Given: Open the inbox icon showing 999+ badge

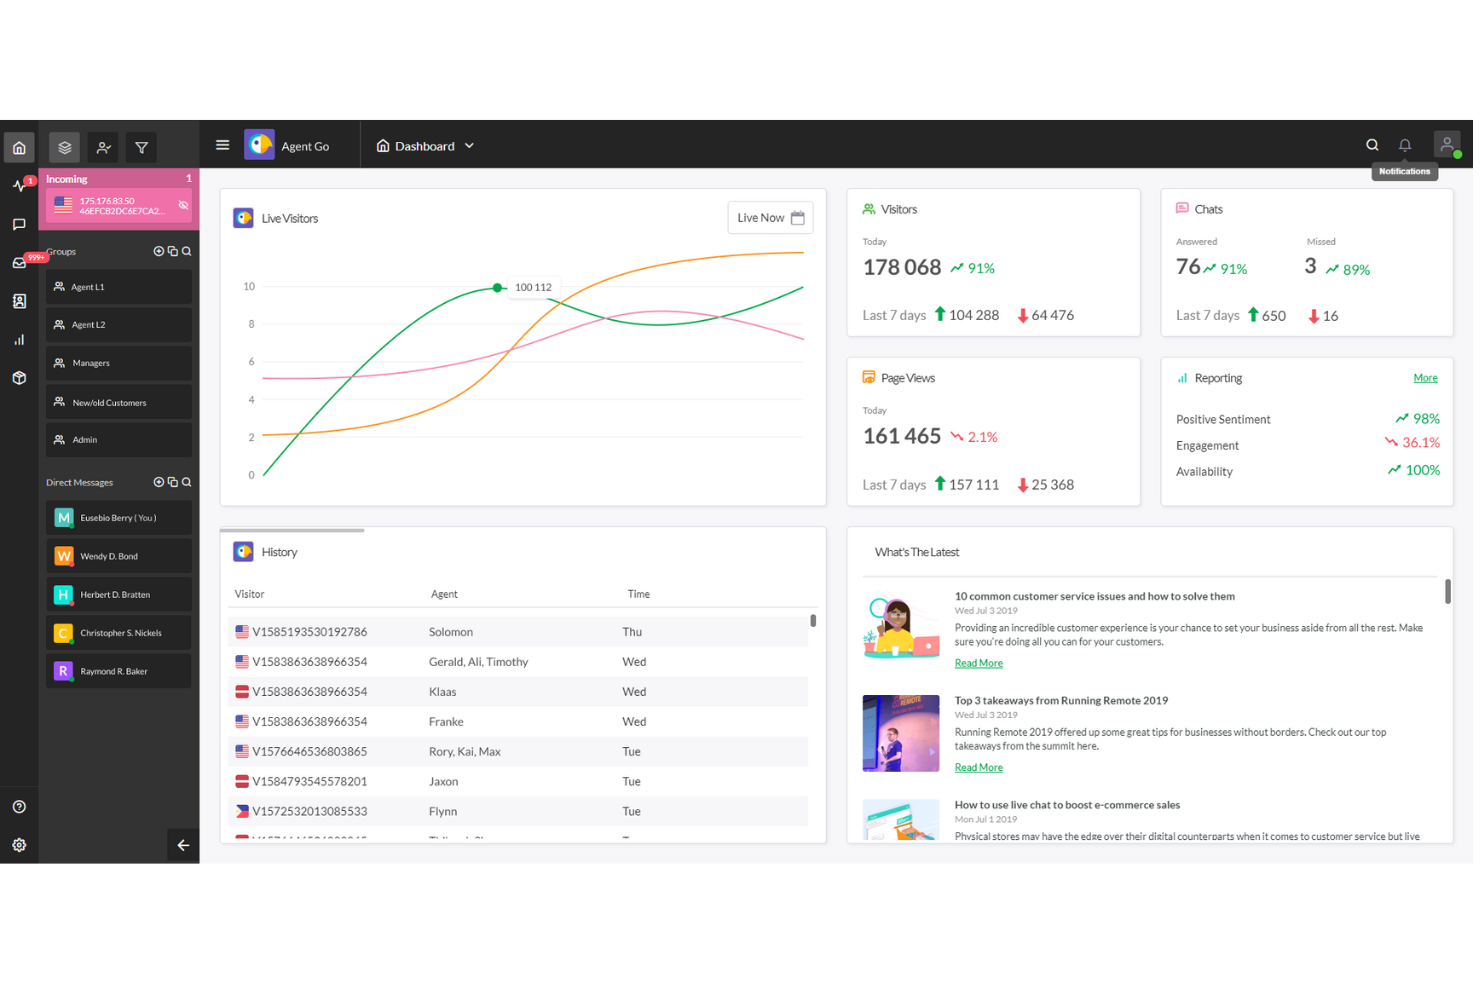Looking at the screenshot, I should coord(19,262).
